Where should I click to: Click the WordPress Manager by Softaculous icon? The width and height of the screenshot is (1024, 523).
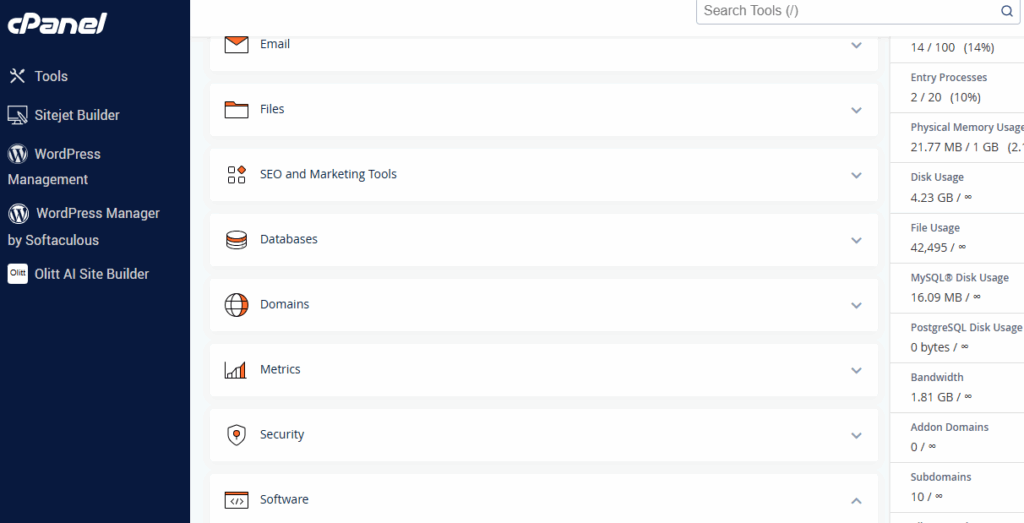(x=18, y=214)
